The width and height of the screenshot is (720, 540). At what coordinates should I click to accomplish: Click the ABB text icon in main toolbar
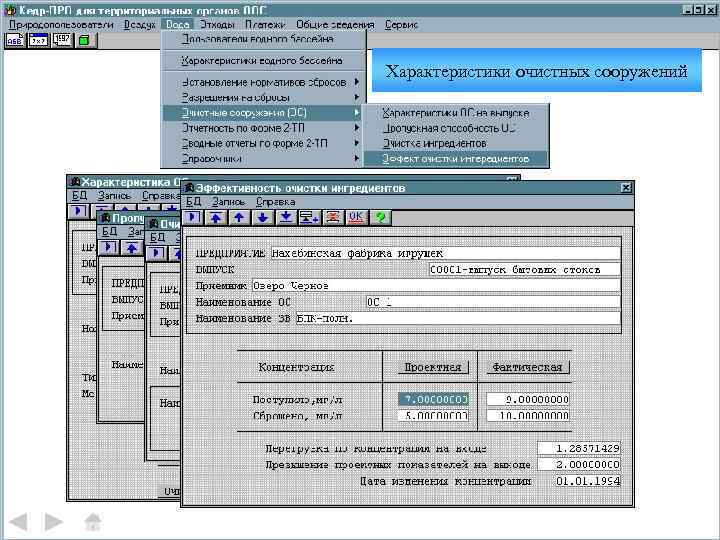point(14,40)
